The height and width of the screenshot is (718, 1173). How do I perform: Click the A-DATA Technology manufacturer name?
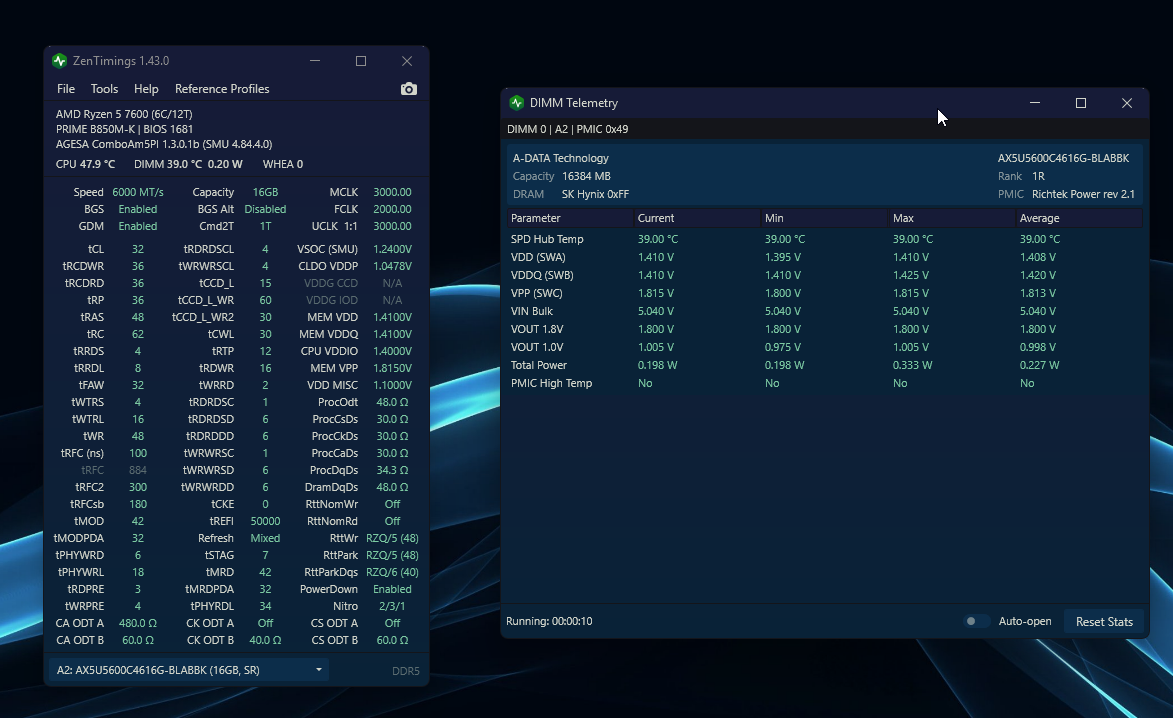(560, 158)
